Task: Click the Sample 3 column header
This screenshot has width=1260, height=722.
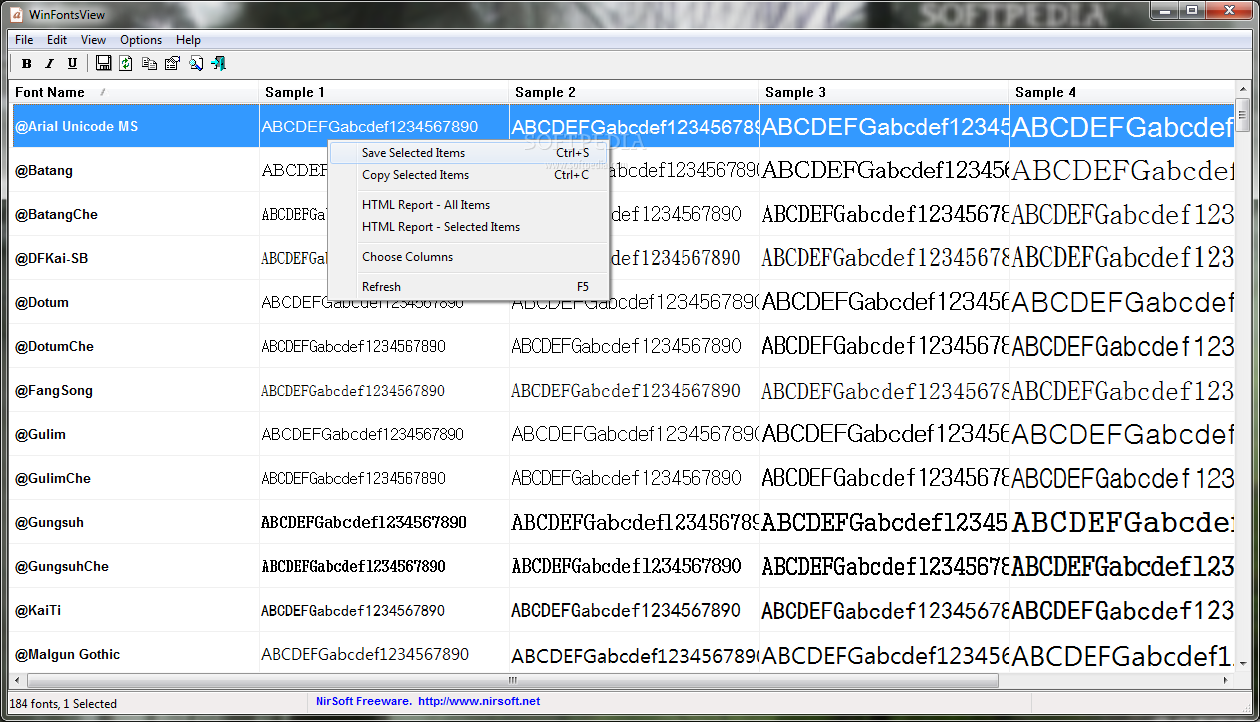Action: [884, 92]
